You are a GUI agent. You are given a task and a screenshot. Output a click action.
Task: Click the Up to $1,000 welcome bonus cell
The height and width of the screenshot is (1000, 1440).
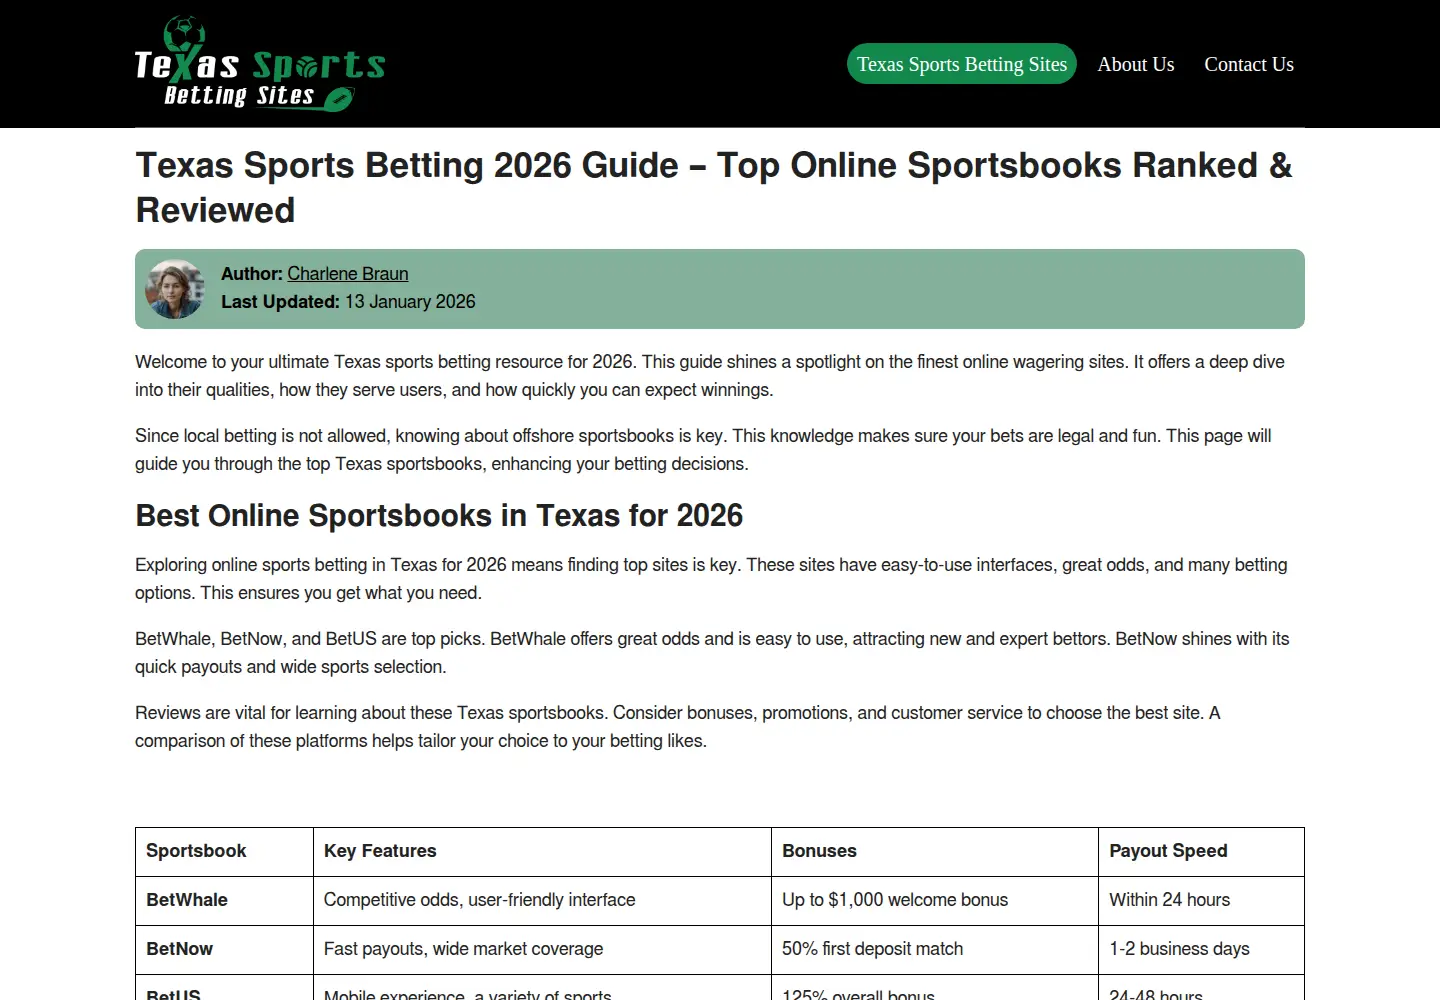coord(935,901)
